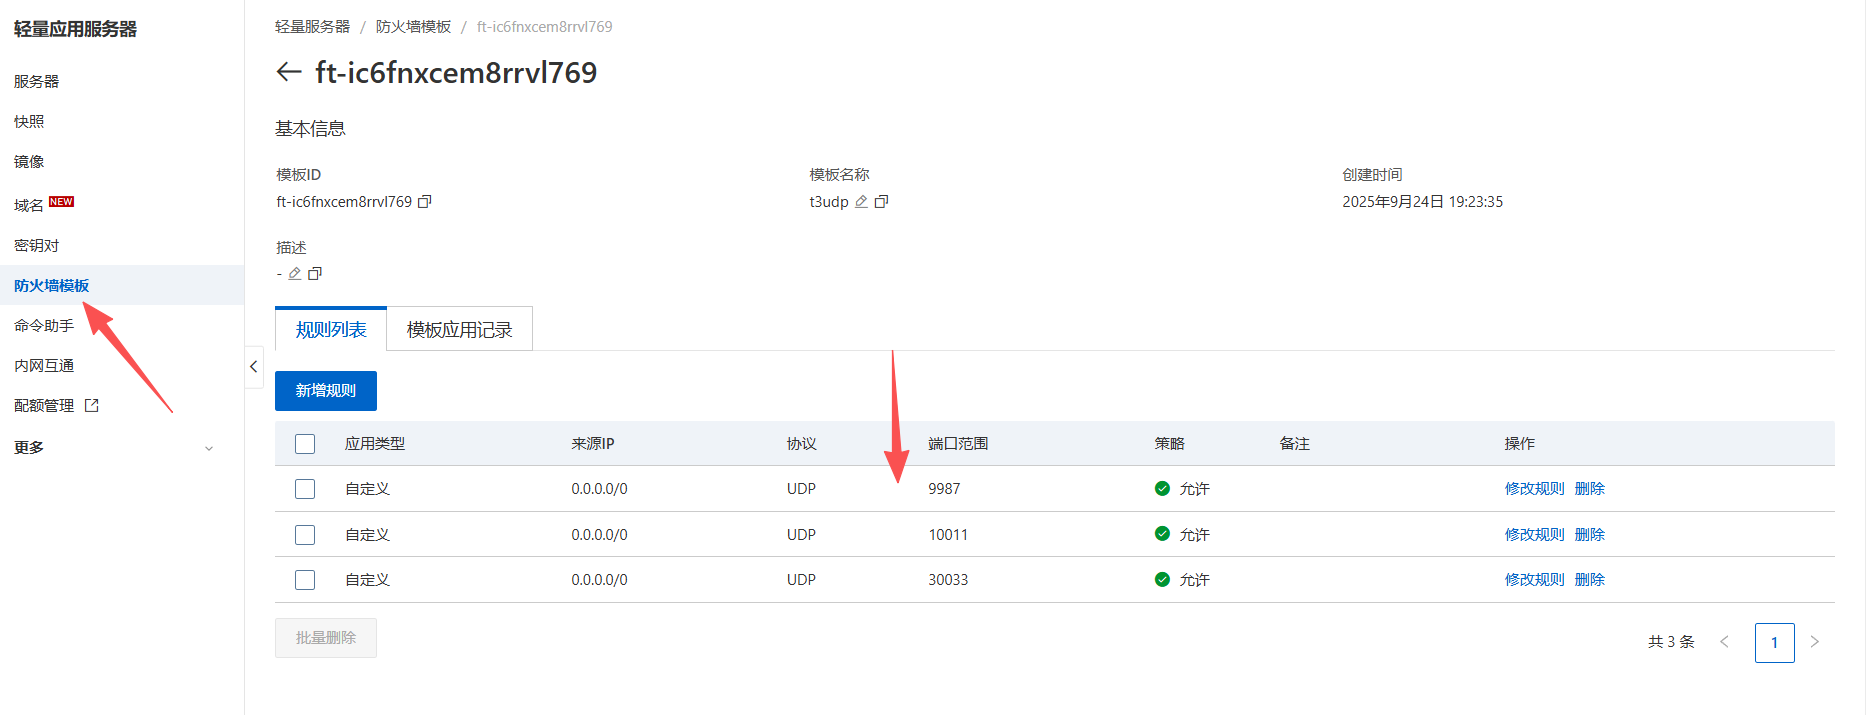Open 快照 in the sidebar

pos(29,122)
